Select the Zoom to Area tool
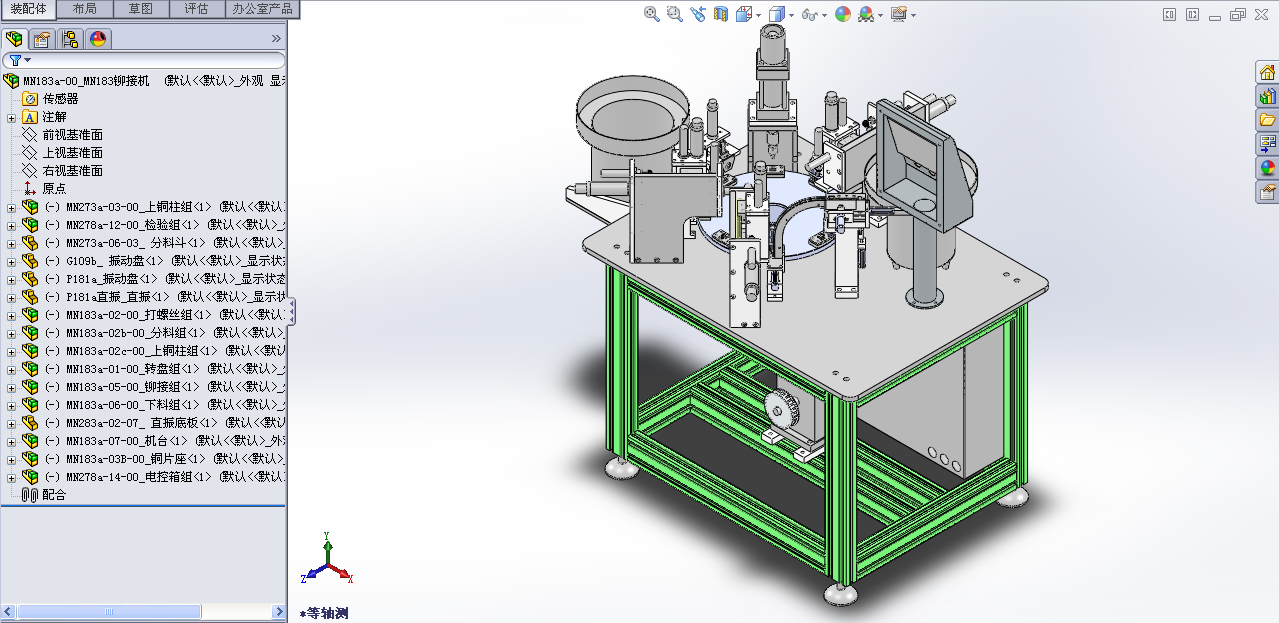1279x623 pixels. click(674, 14)
